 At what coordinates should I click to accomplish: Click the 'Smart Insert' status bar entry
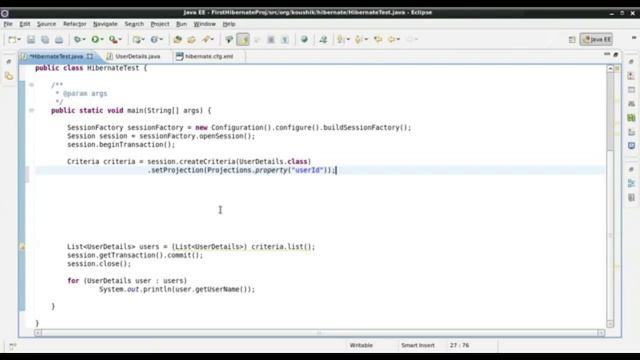pos(418,345)
